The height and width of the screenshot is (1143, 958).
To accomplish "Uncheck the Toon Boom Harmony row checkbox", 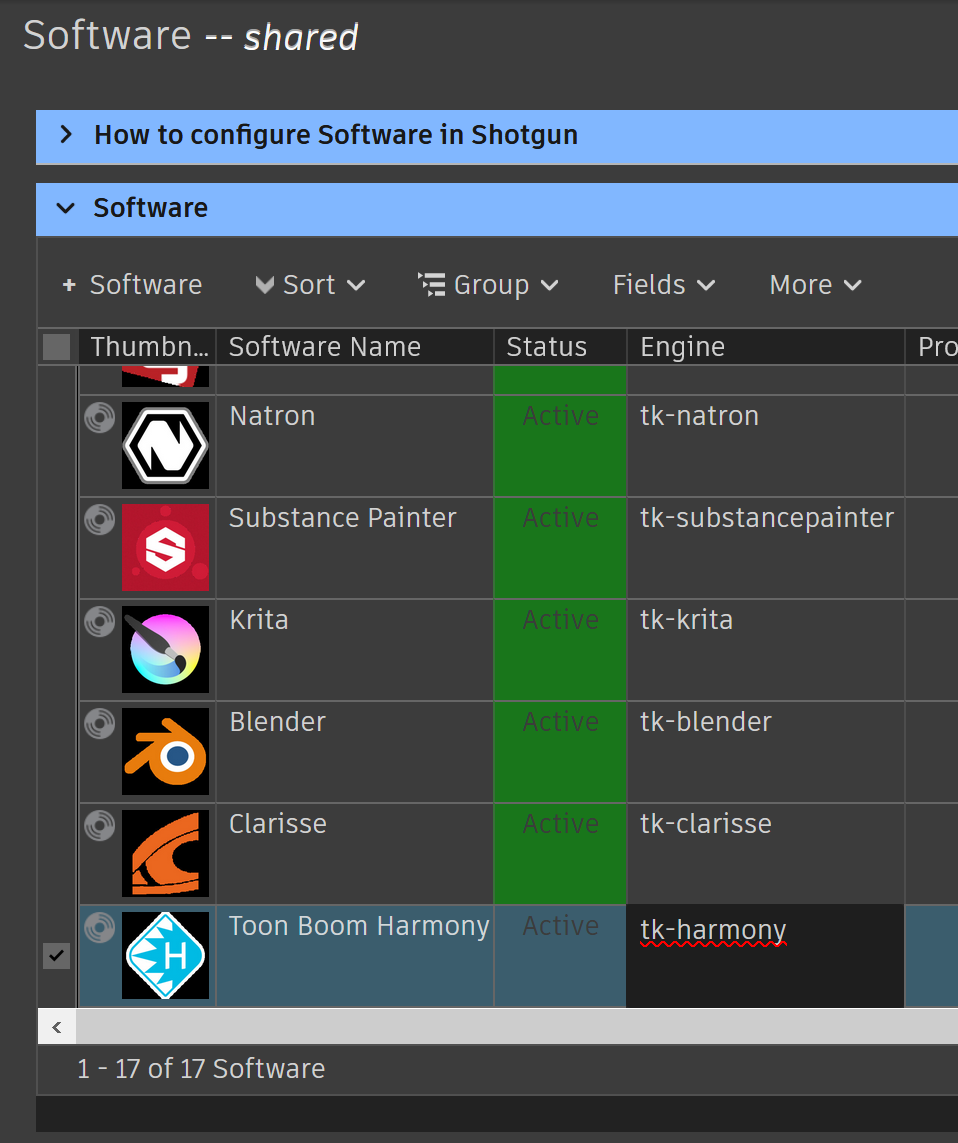I will click(x=57, y=956).
